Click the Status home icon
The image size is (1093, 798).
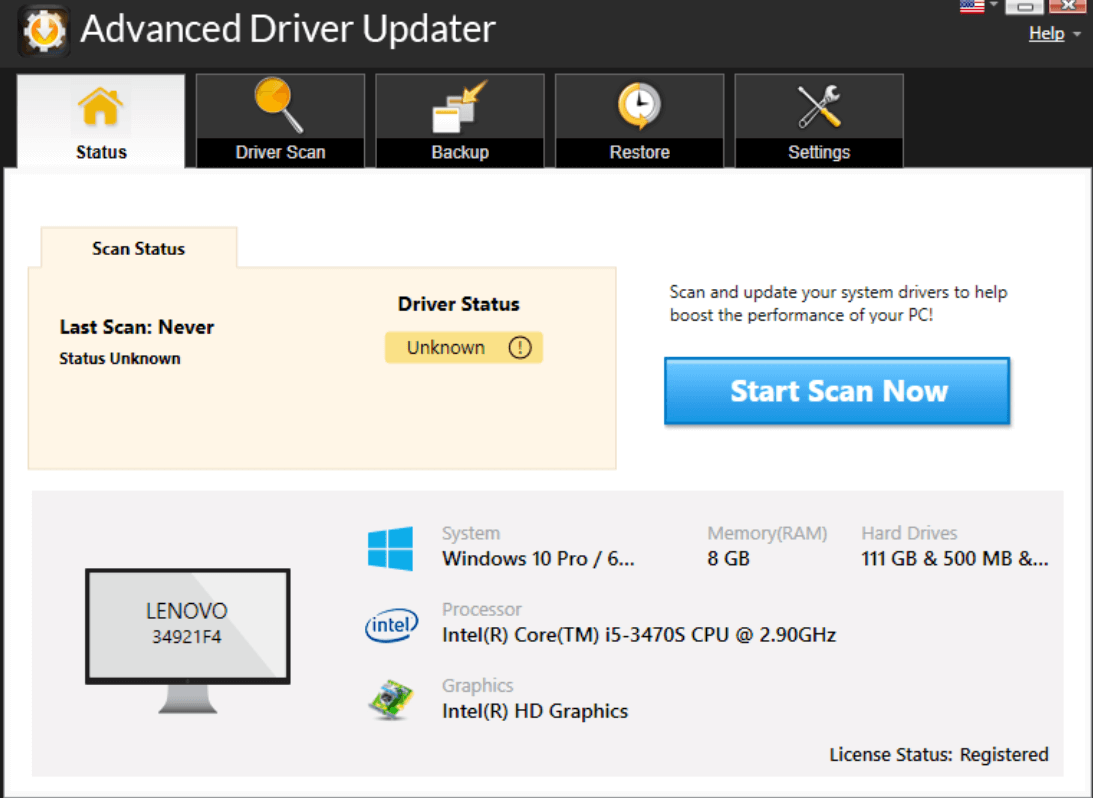[x=100, y=105]
